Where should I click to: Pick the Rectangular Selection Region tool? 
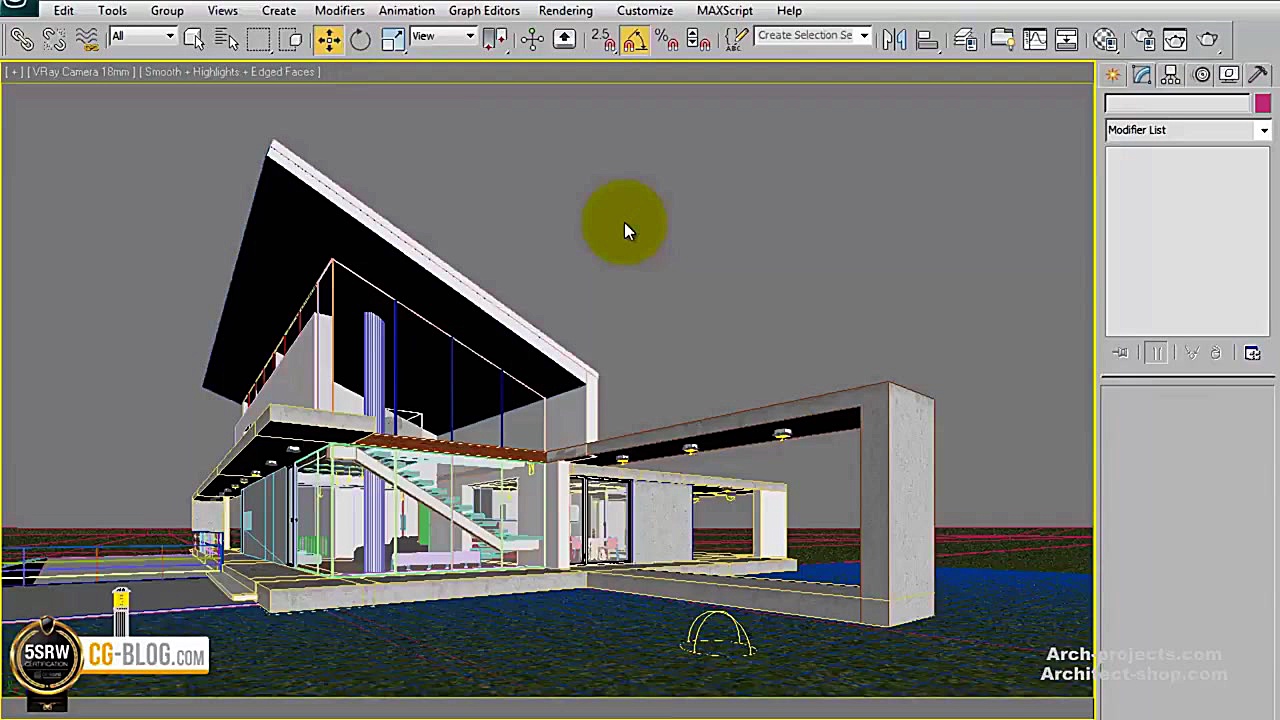click(x=259, y=39)
